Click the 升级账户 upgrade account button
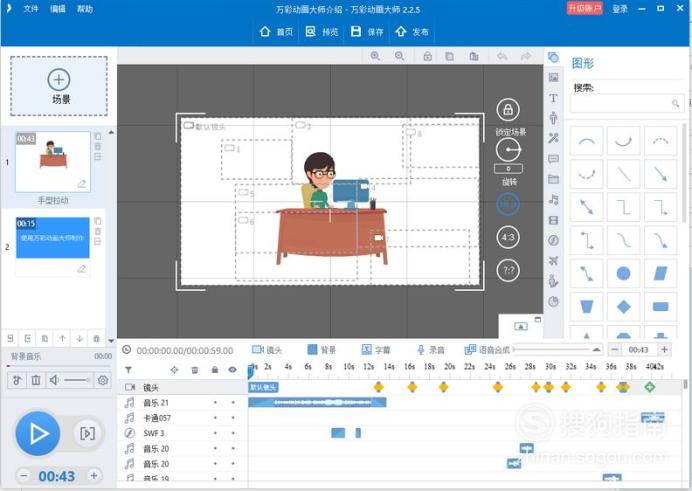This screenshot has height=491, width=692. [585, 8]
